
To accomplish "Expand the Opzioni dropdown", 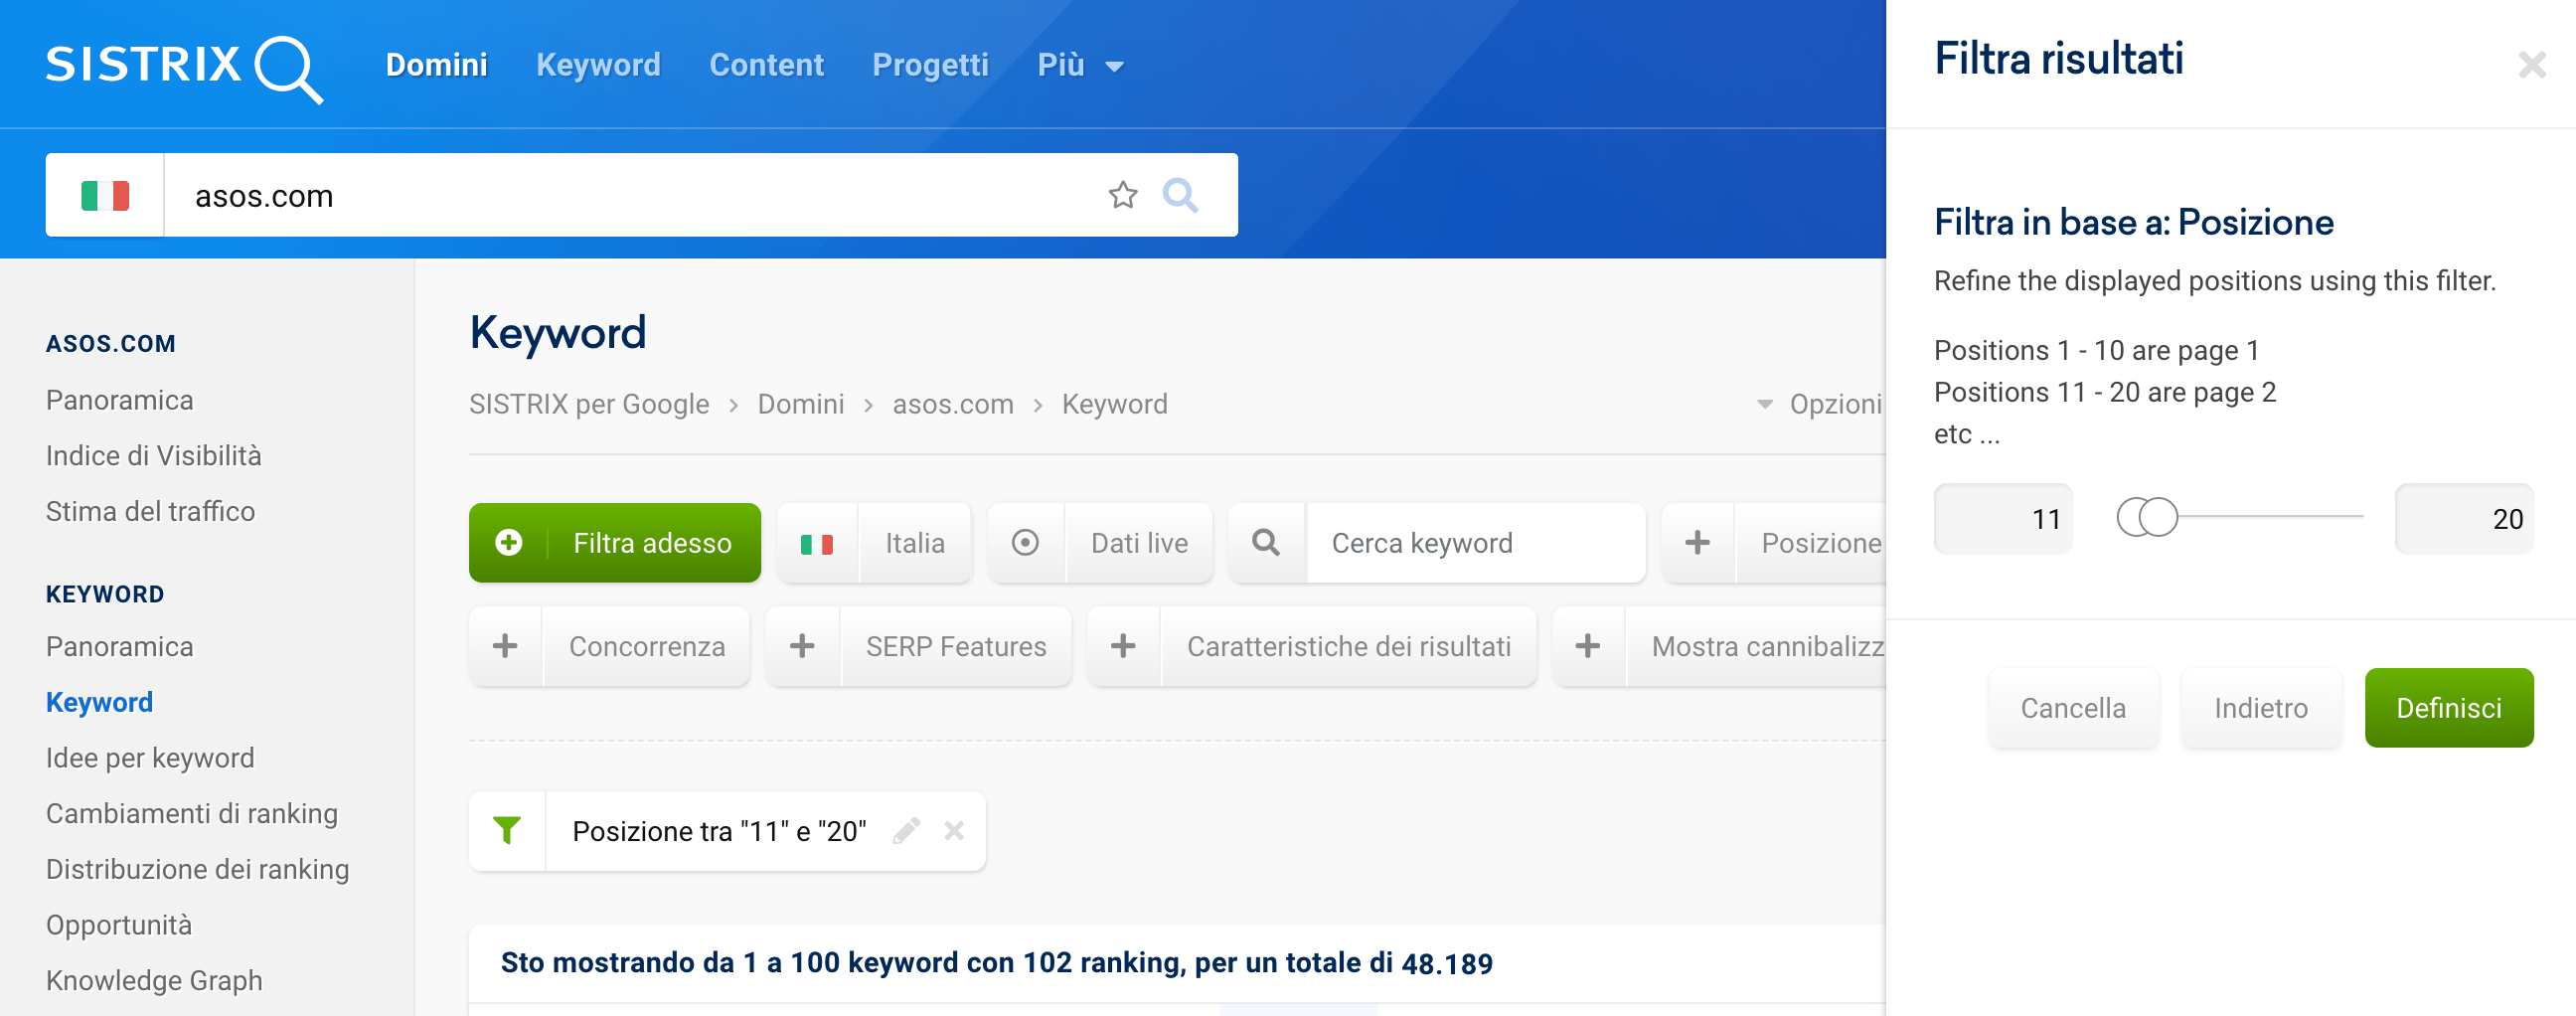I will pos(1821,404).
